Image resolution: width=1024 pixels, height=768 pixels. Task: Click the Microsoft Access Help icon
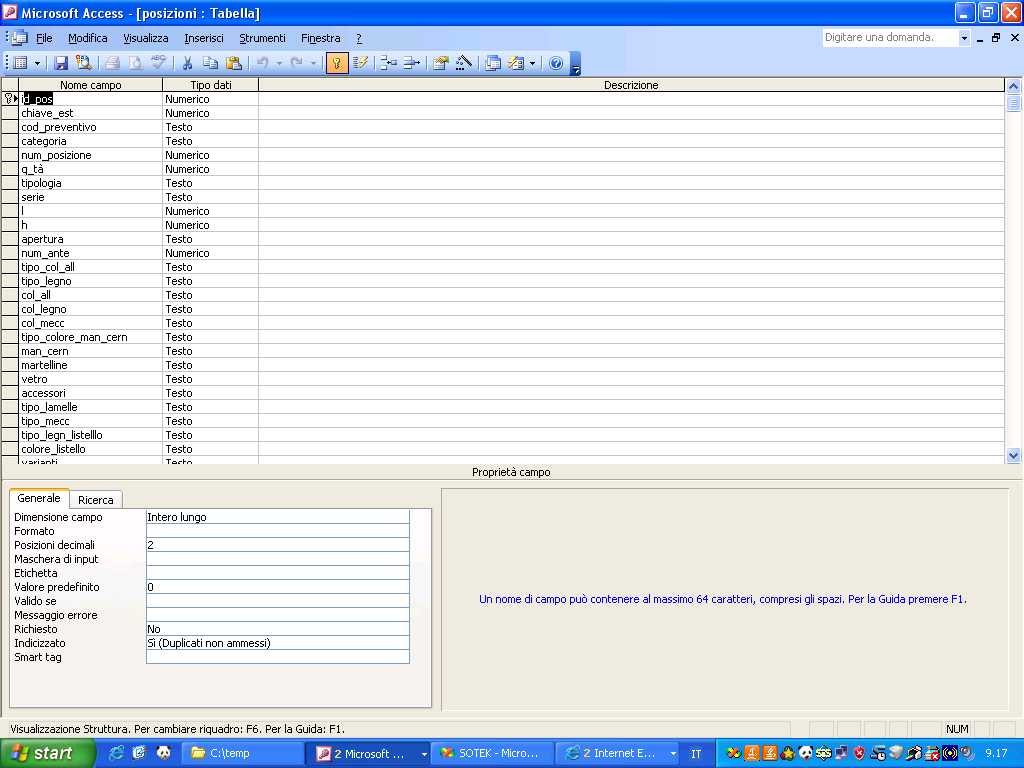(x=556, y=63)
